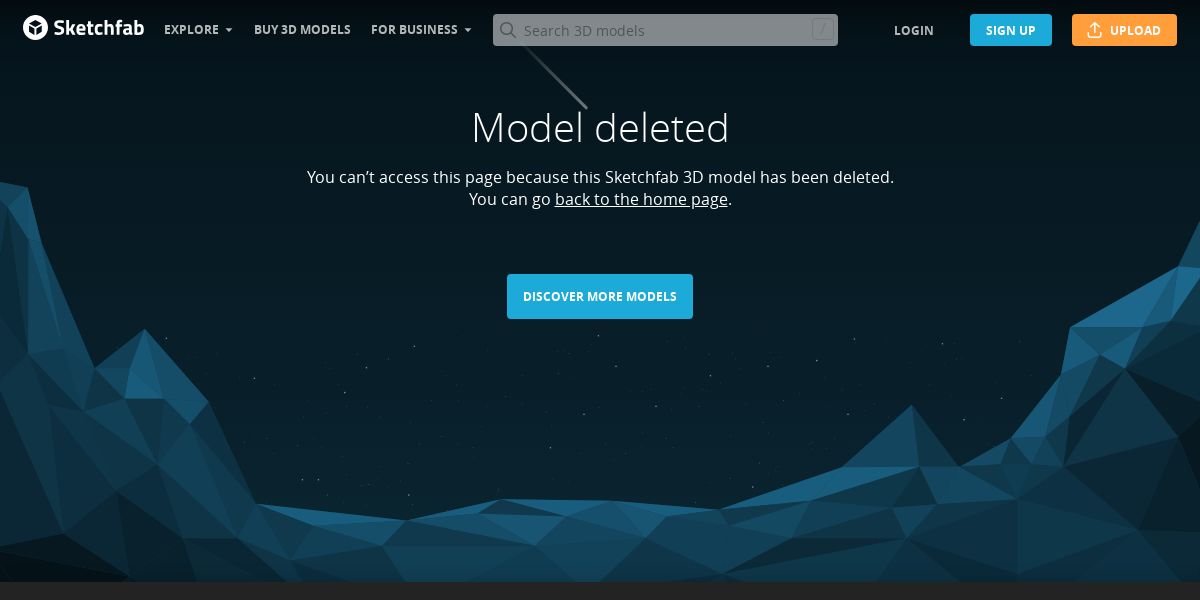Click the dark footer bar at page bottom

click(600, 591)
